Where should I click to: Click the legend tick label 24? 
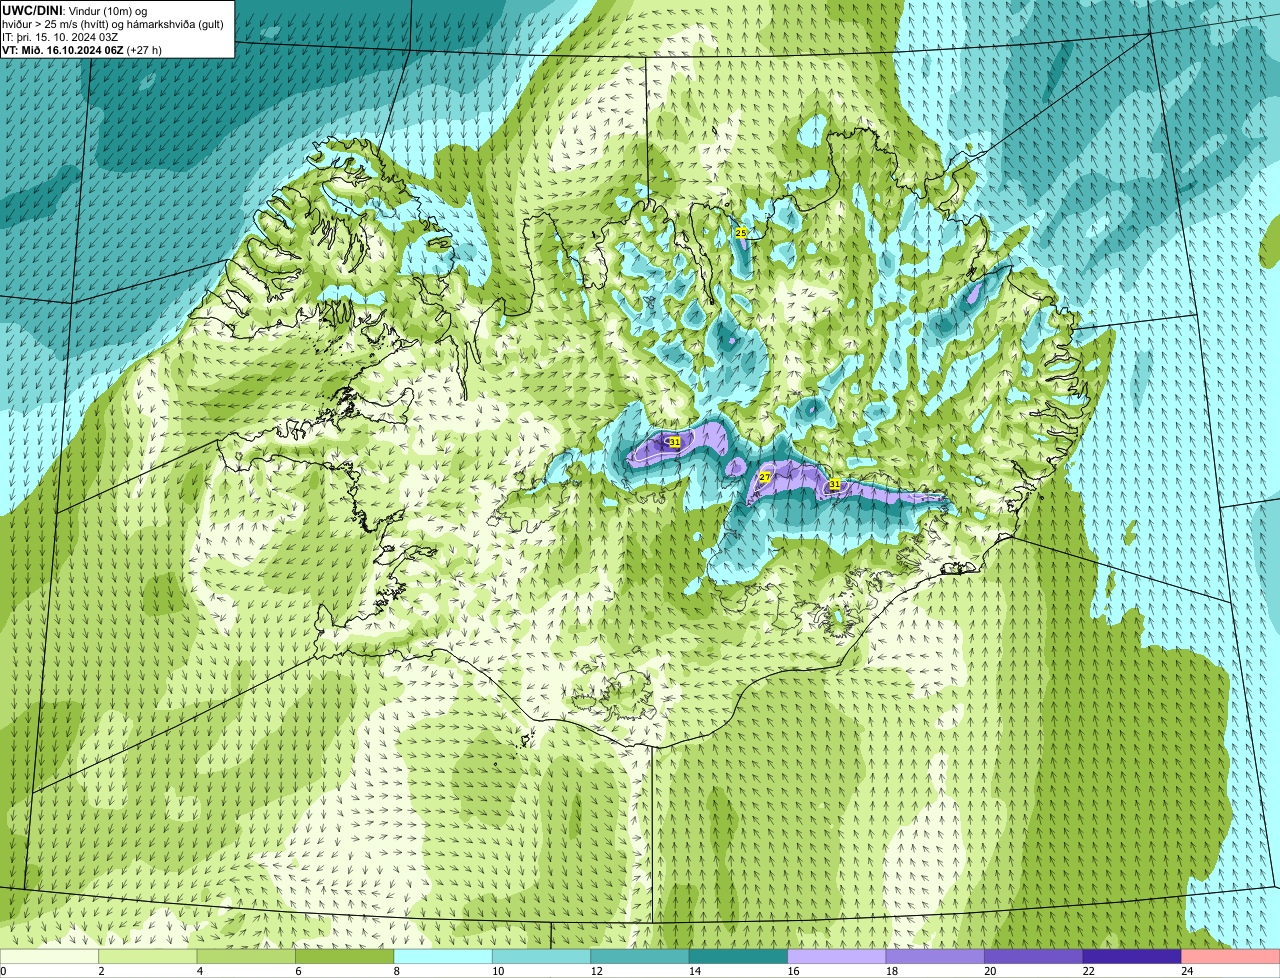1186,971
